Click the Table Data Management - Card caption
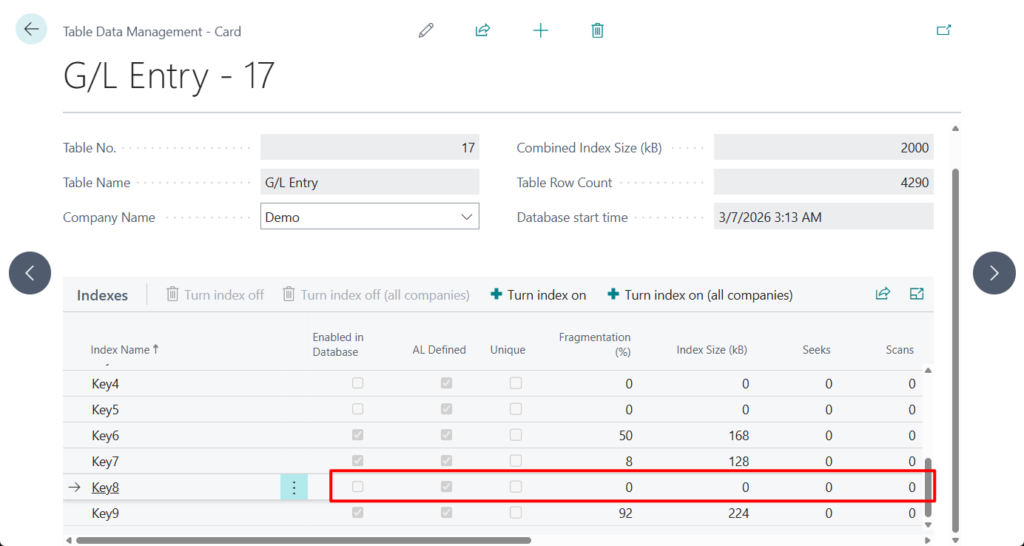The image size is (1024, 546). point(152,31)
